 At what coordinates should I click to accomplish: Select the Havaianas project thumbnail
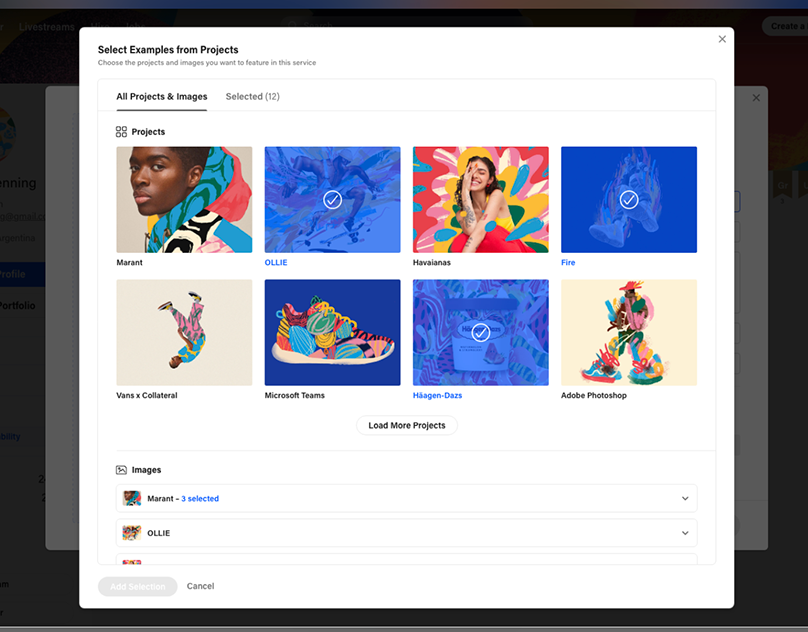point(480,199)
